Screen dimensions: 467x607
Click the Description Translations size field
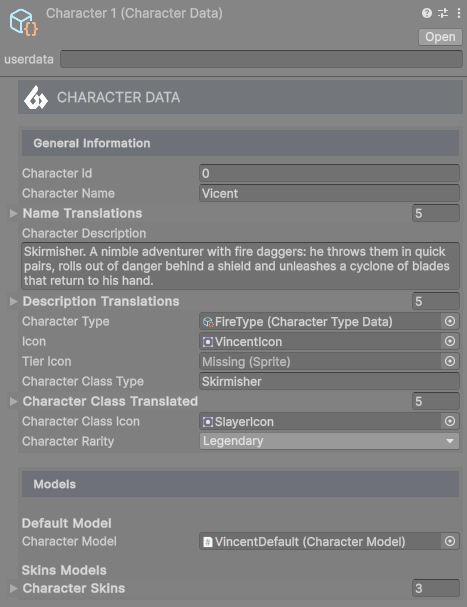pyautogui.click(x=436, y=301)
